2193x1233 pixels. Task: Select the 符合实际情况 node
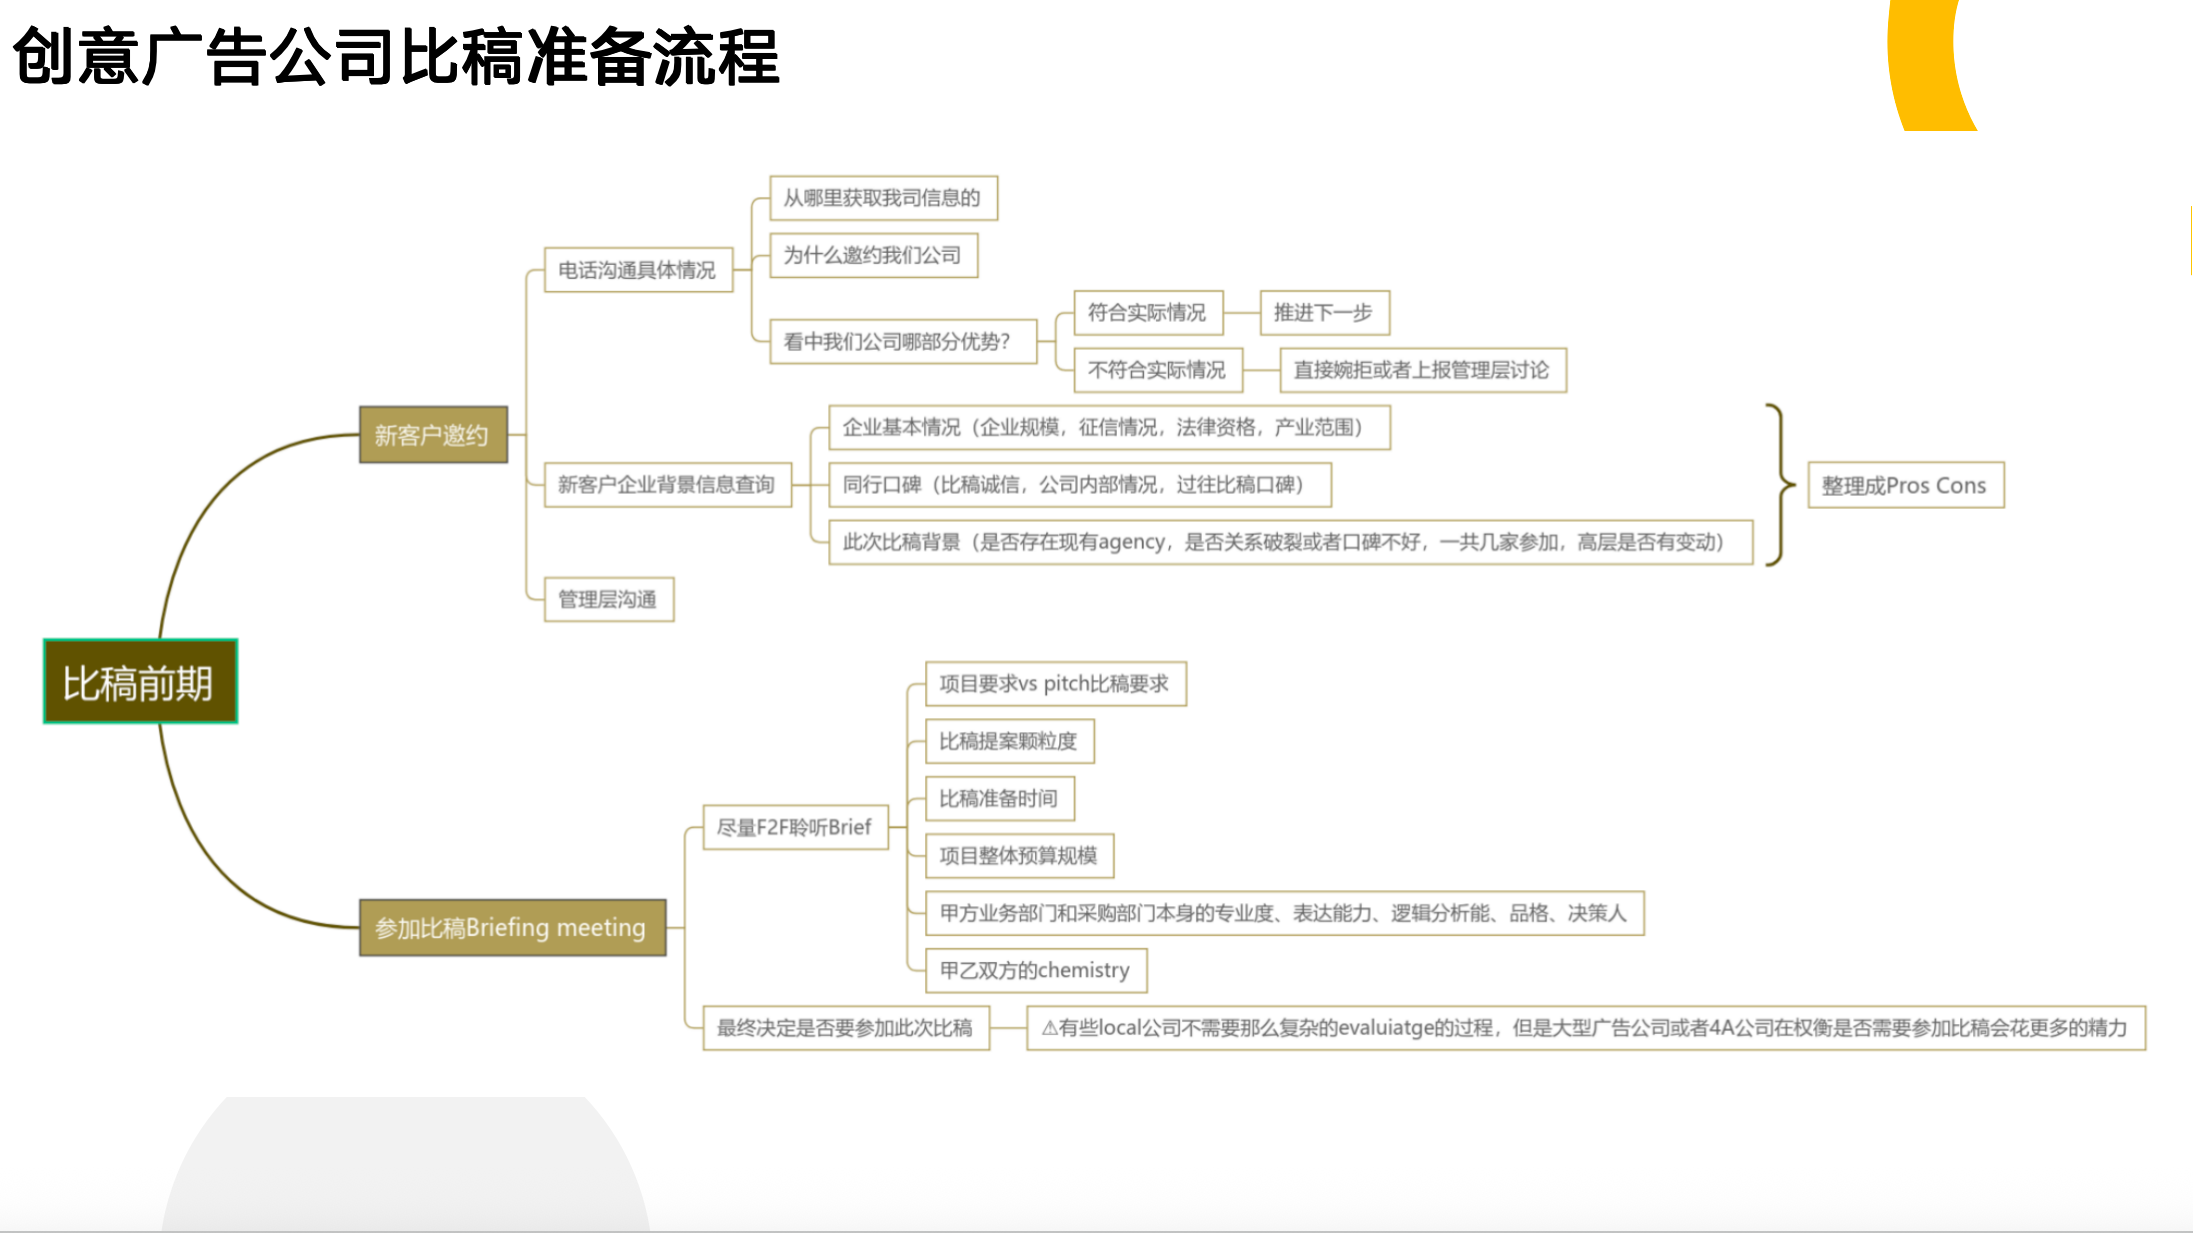pyautogui.click(x=1147, y=313)
